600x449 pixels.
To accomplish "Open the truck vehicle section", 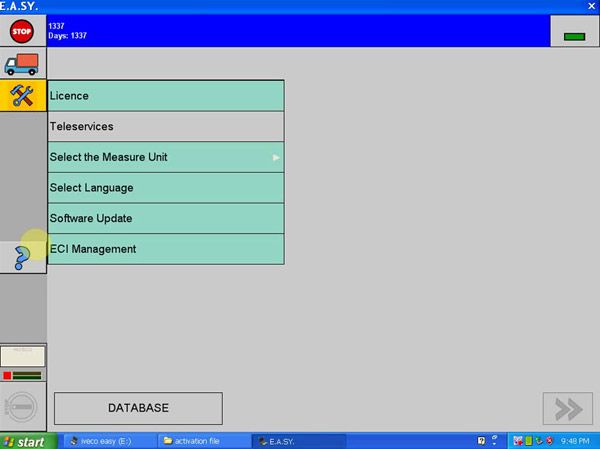I will (x=22, y=63).
